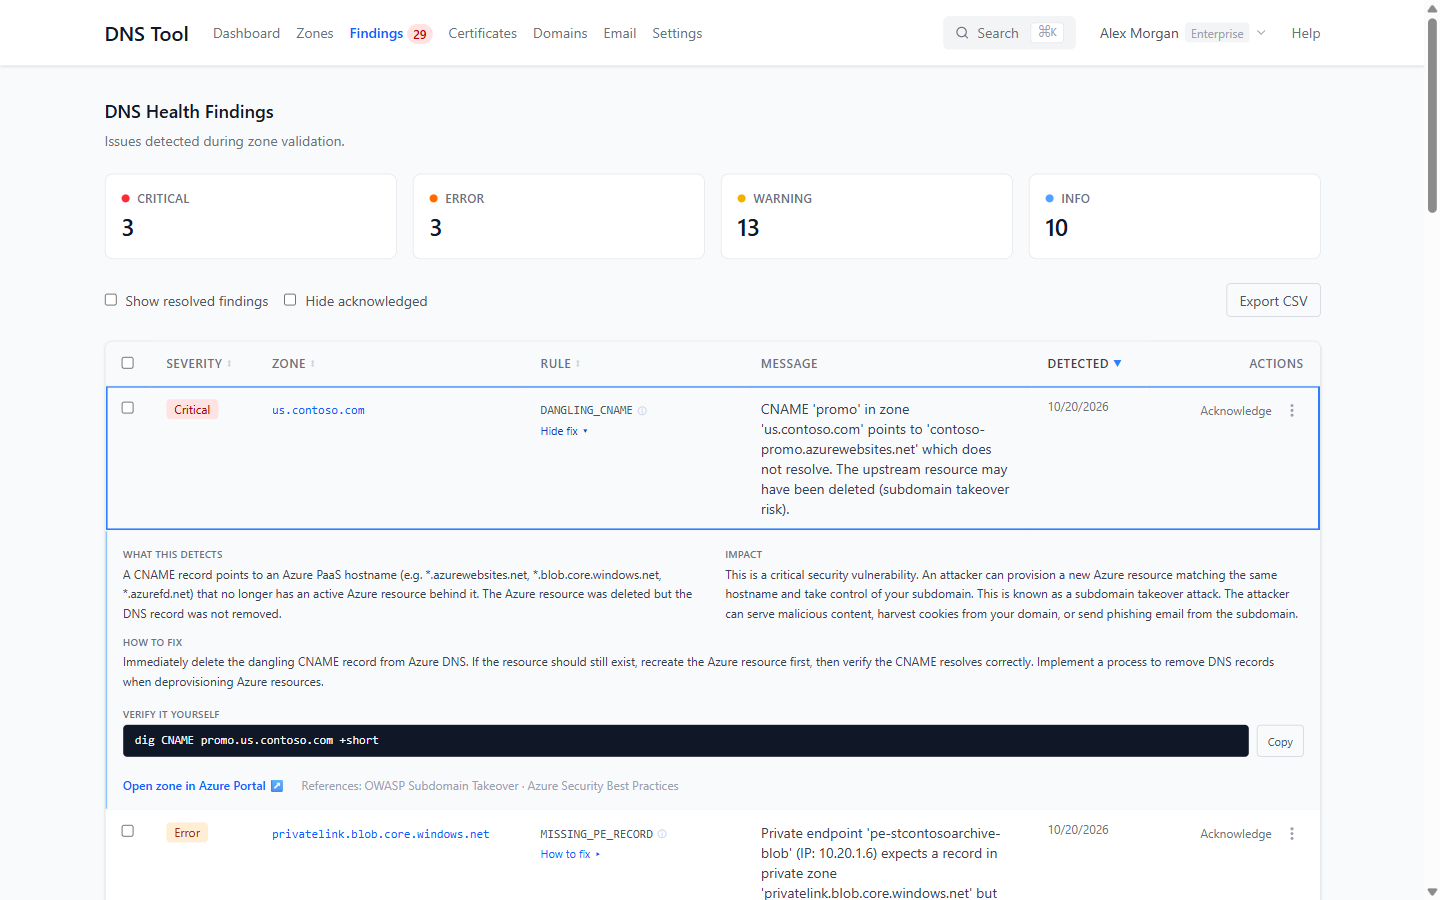Click the sort icon on Severity column
The height and width of the screenshot is (900, 1440).
pyautogui.click(x=229, y=364)
